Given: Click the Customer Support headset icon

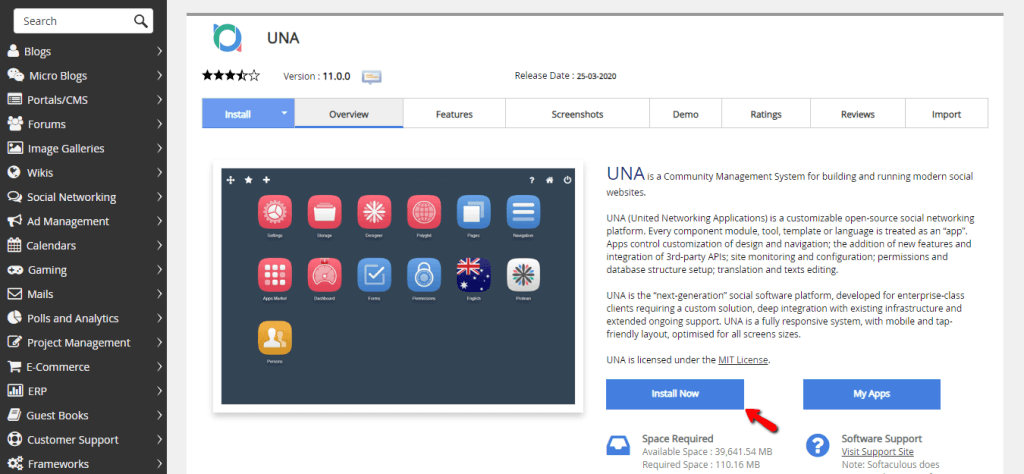Looking at the screenshot, I should (x=14, y=439).
